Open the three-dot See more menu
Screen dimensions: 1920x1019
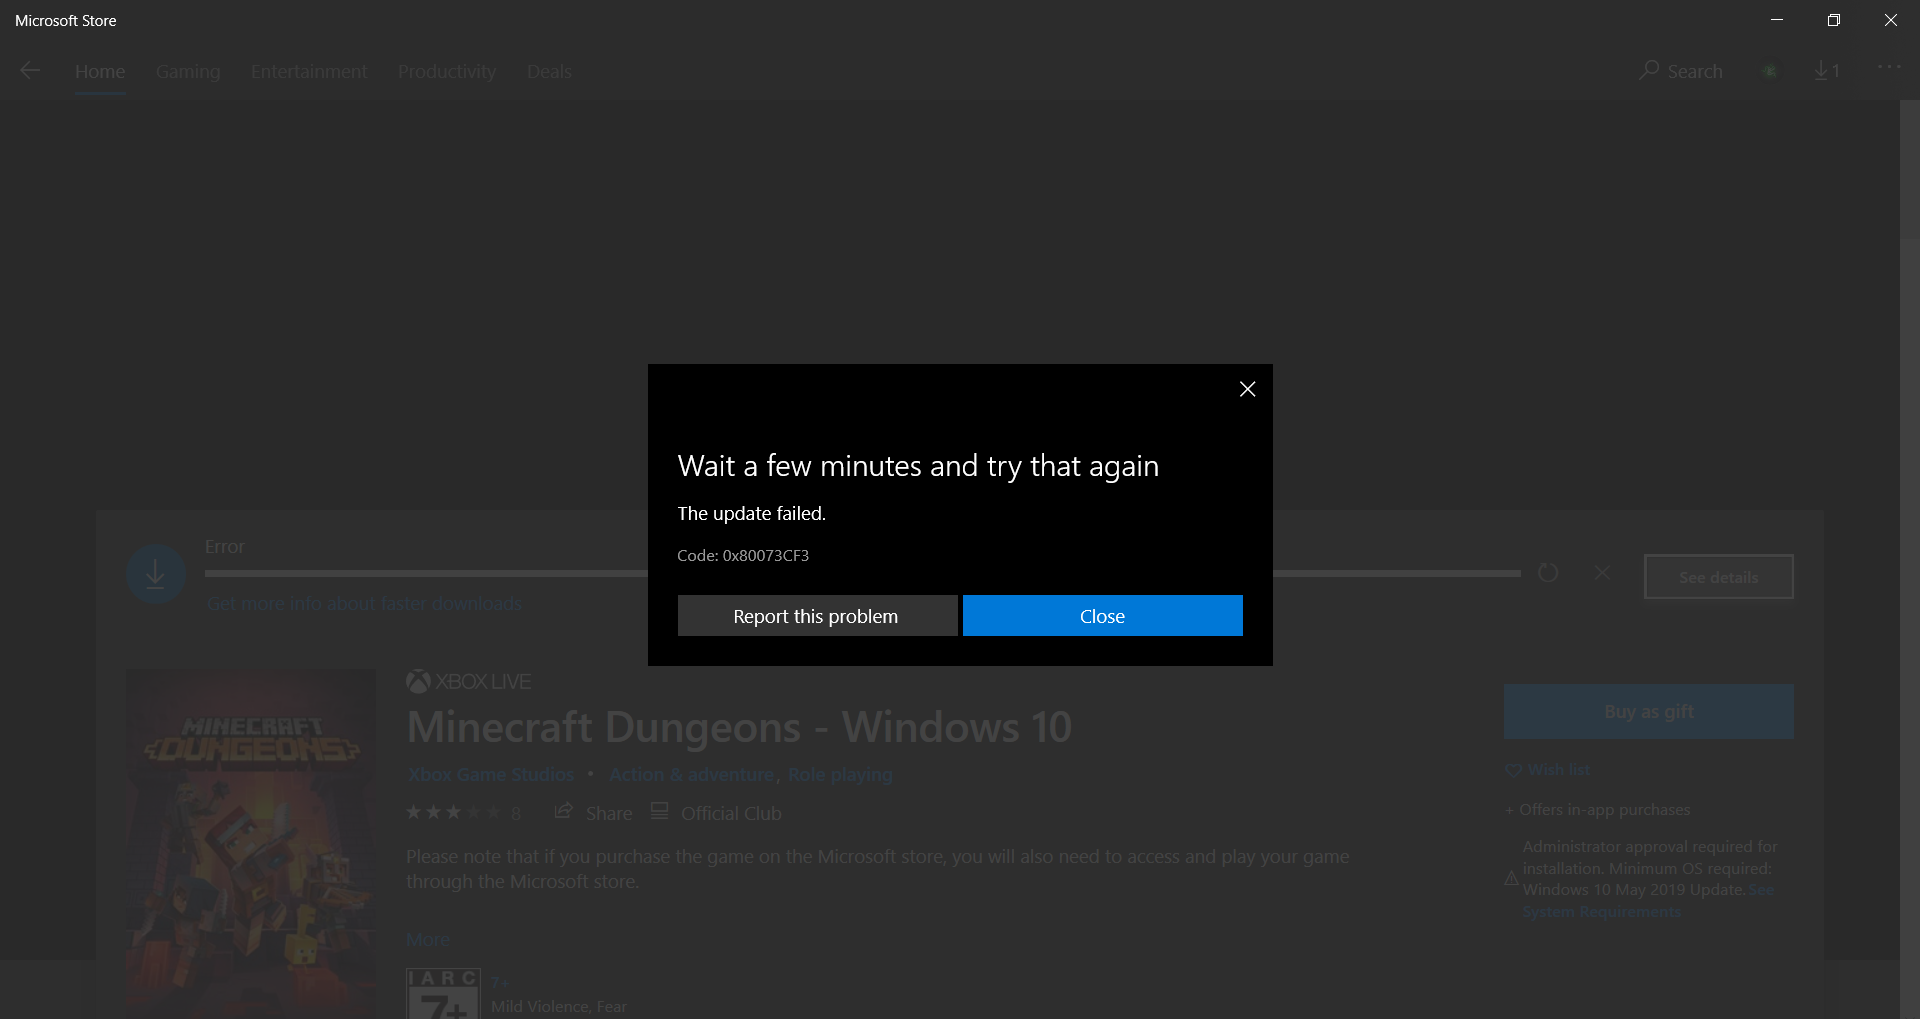[x=1889, y=67]
